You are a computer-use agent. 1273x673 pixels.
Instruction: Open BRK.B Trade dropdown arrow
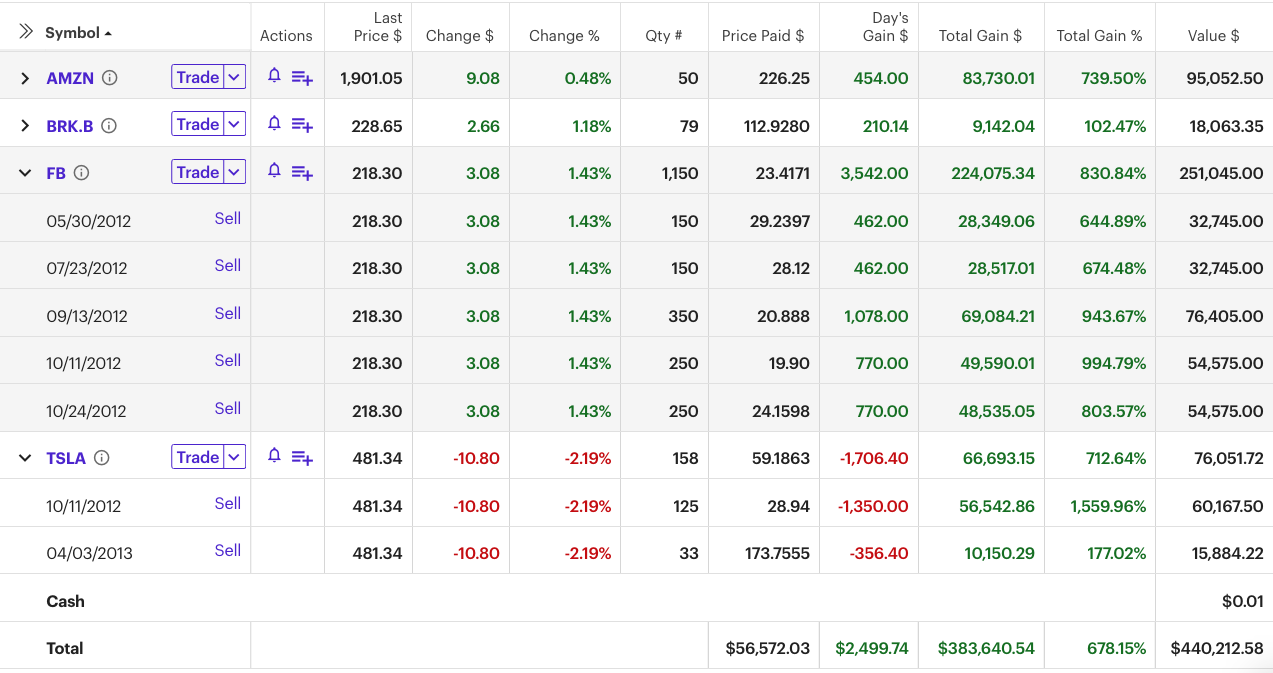click(x=234, y=124)
